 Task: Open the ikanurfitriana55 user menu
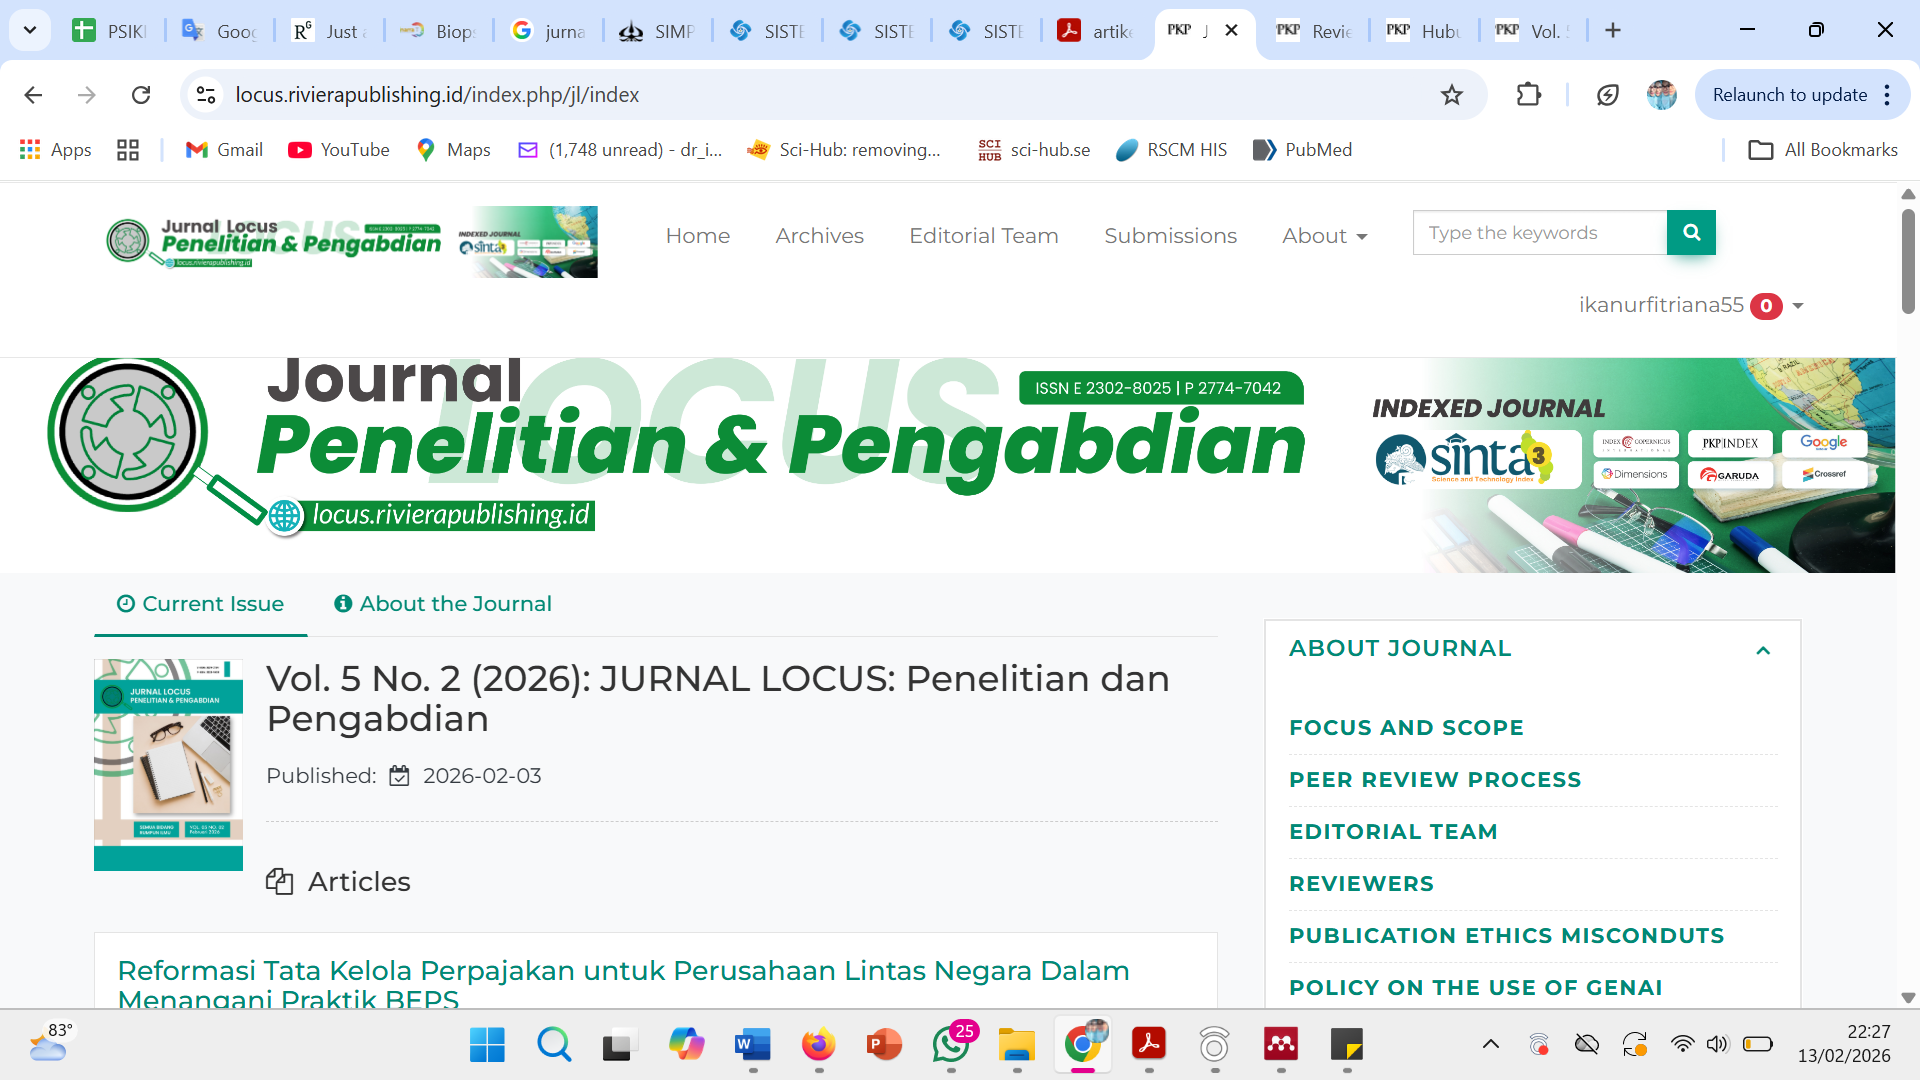coord(1690,305)
